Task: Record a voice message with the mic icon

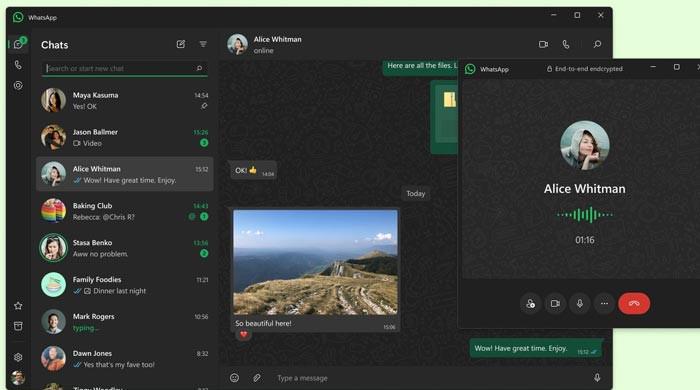Action: (597, 378)
